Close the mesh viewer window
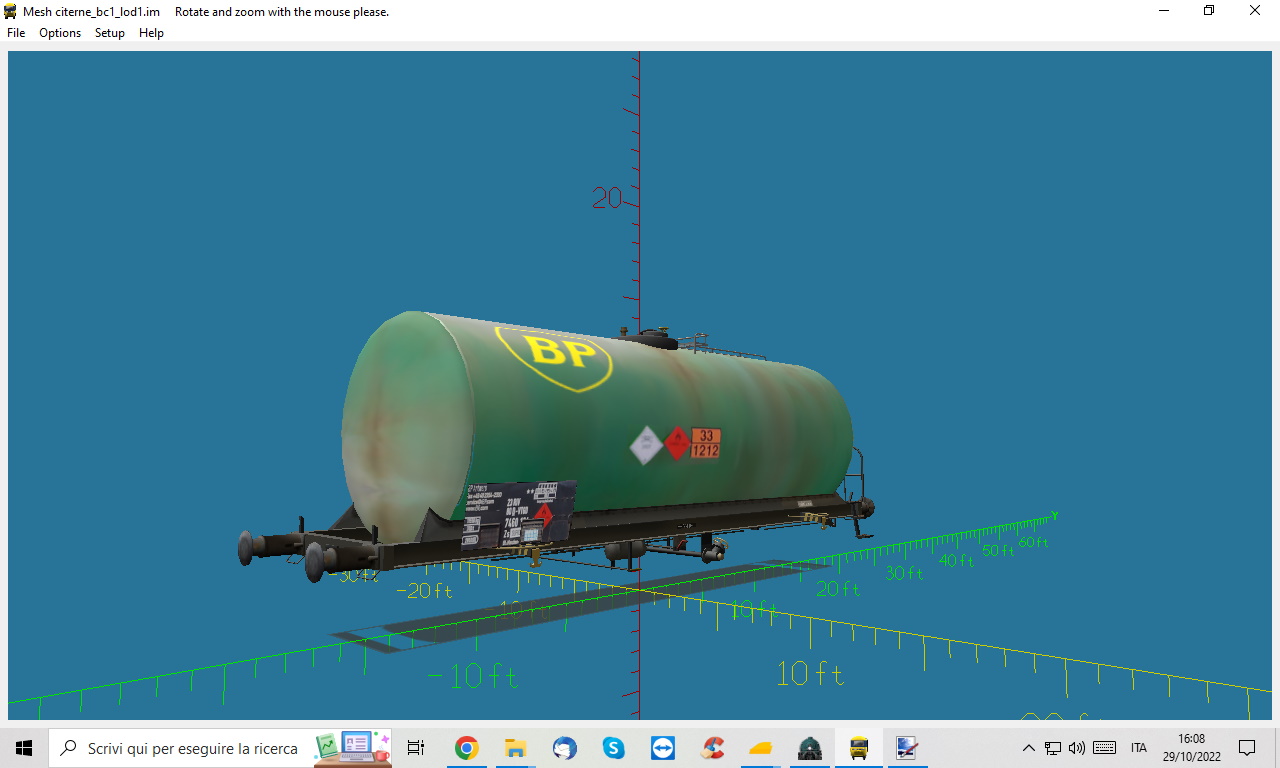Image resolution: width=1280 pixels, height=768 pixels. pyautogui.click(x=1255, y=11)
